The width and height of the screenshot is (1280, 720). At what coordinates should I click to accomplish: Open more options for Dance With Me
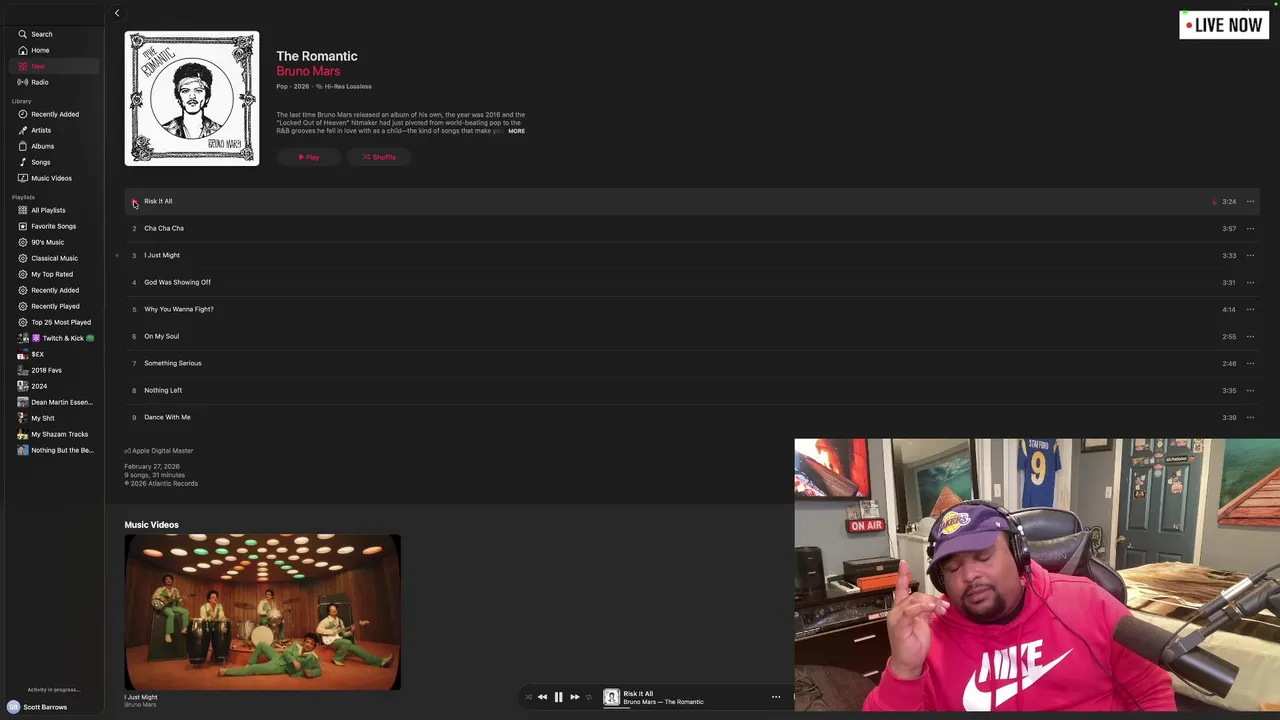pos(1250,417)
